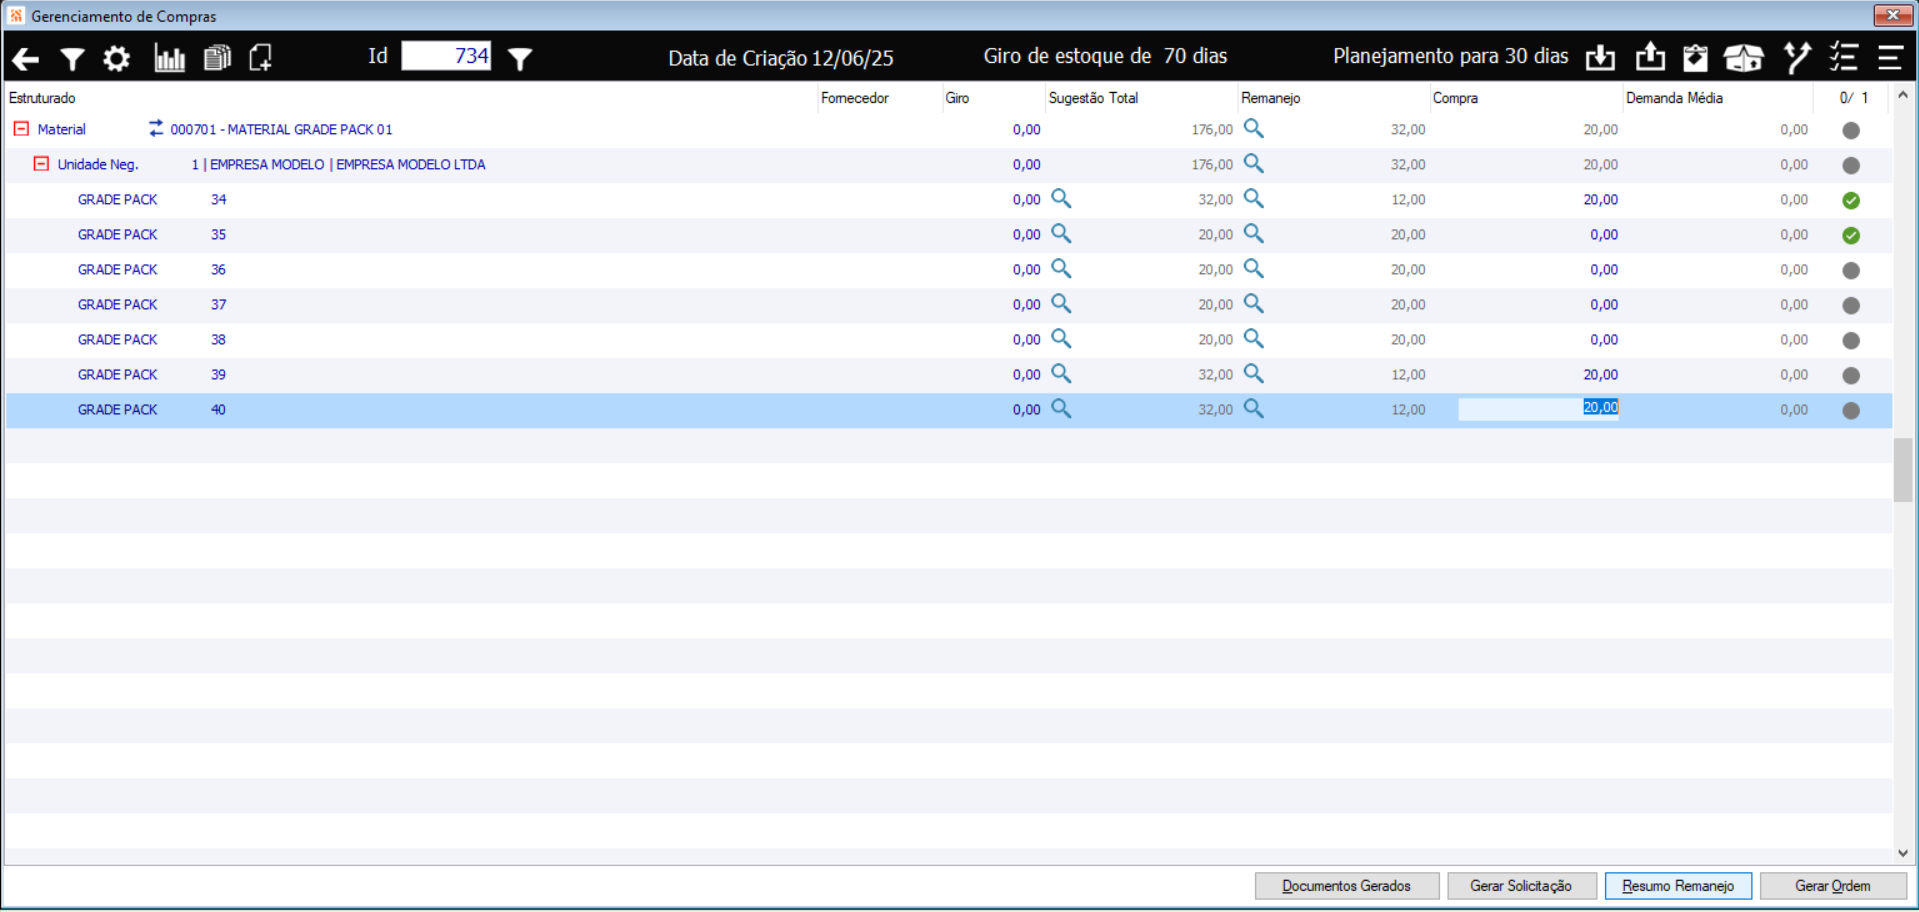Click the swap arrows icon beside Material

pos(156,128)
